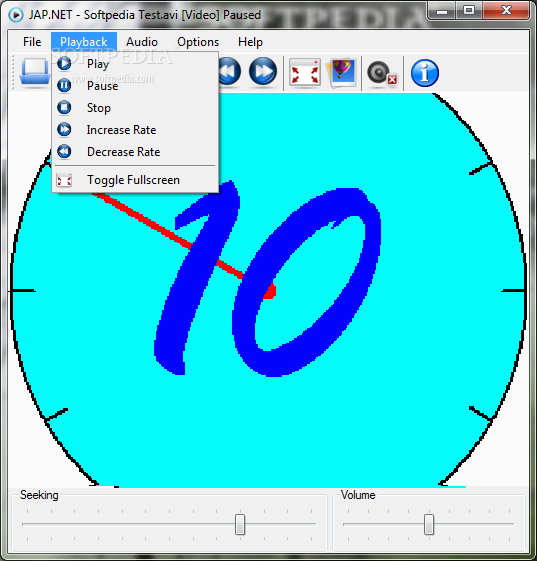Click the Seeking slider thumb
537x561 pixels.
(240, 524)
